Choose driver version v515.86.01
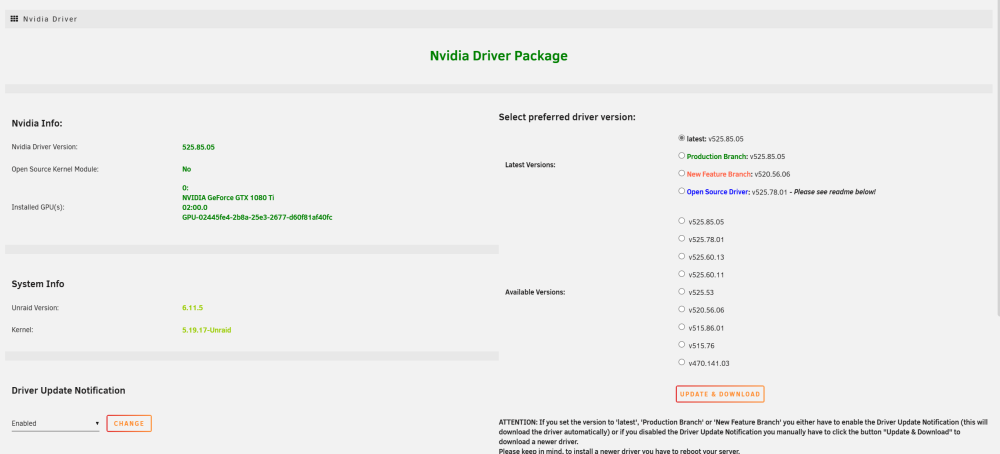 pos(682,326)
